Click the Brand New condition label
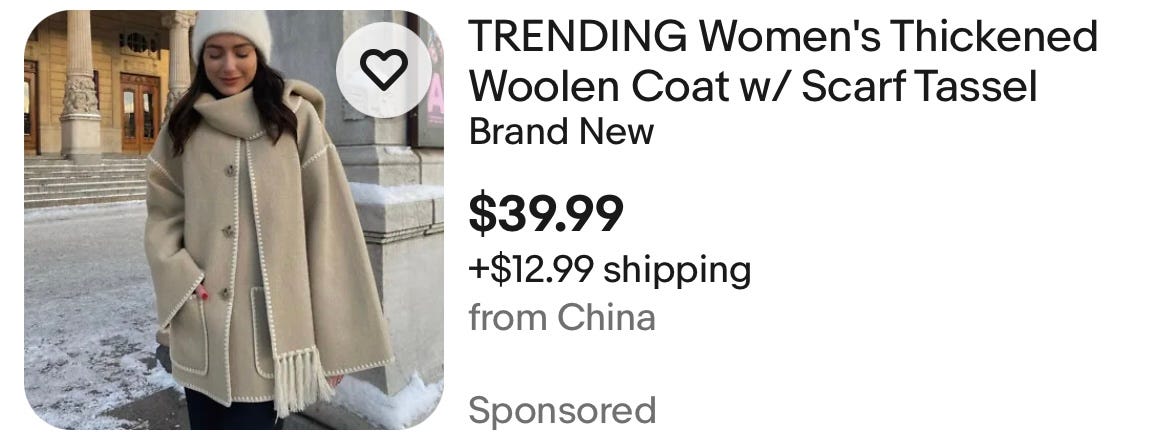Screen dimensions: 1170x441 point(561,132)
